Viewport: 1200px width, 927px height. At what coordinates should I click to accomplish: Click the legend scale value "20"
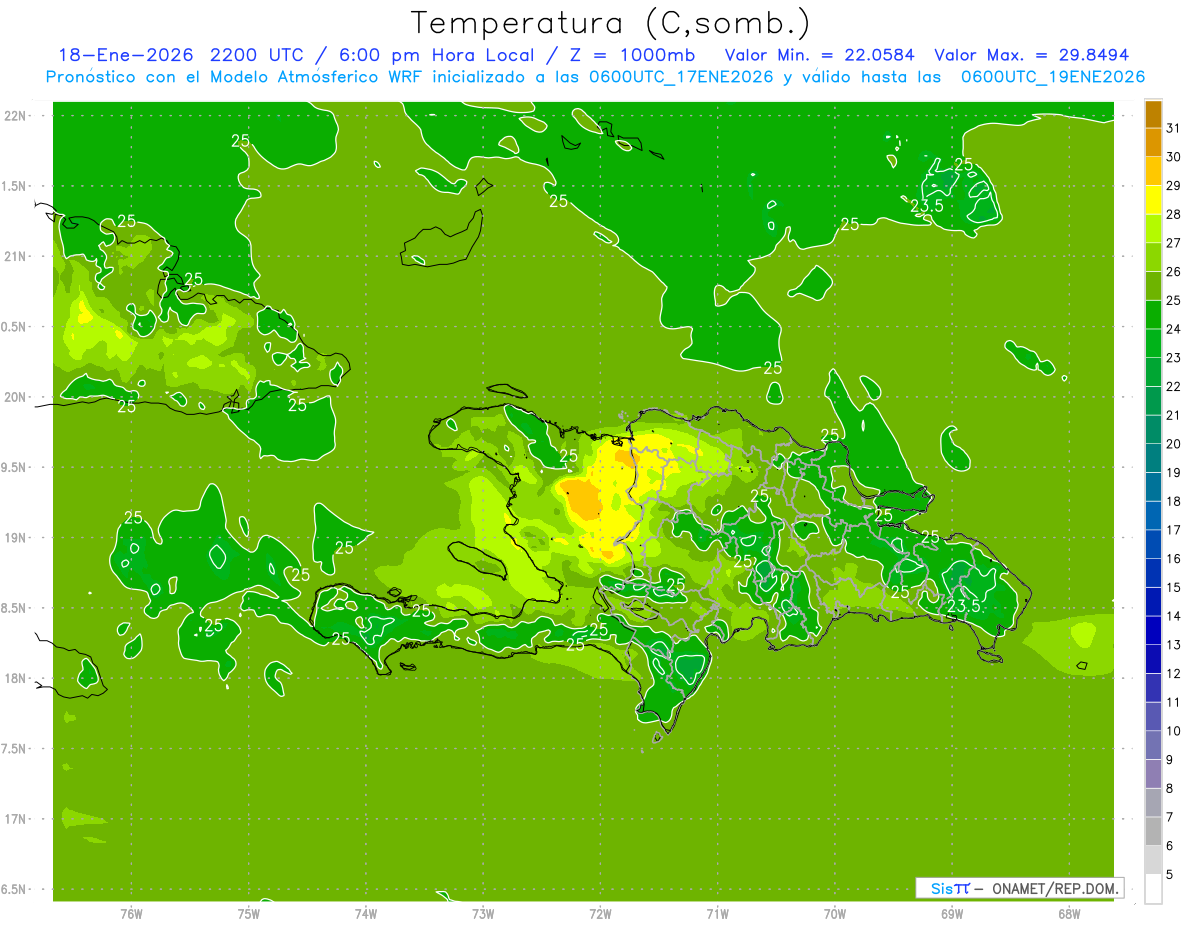1174,444
